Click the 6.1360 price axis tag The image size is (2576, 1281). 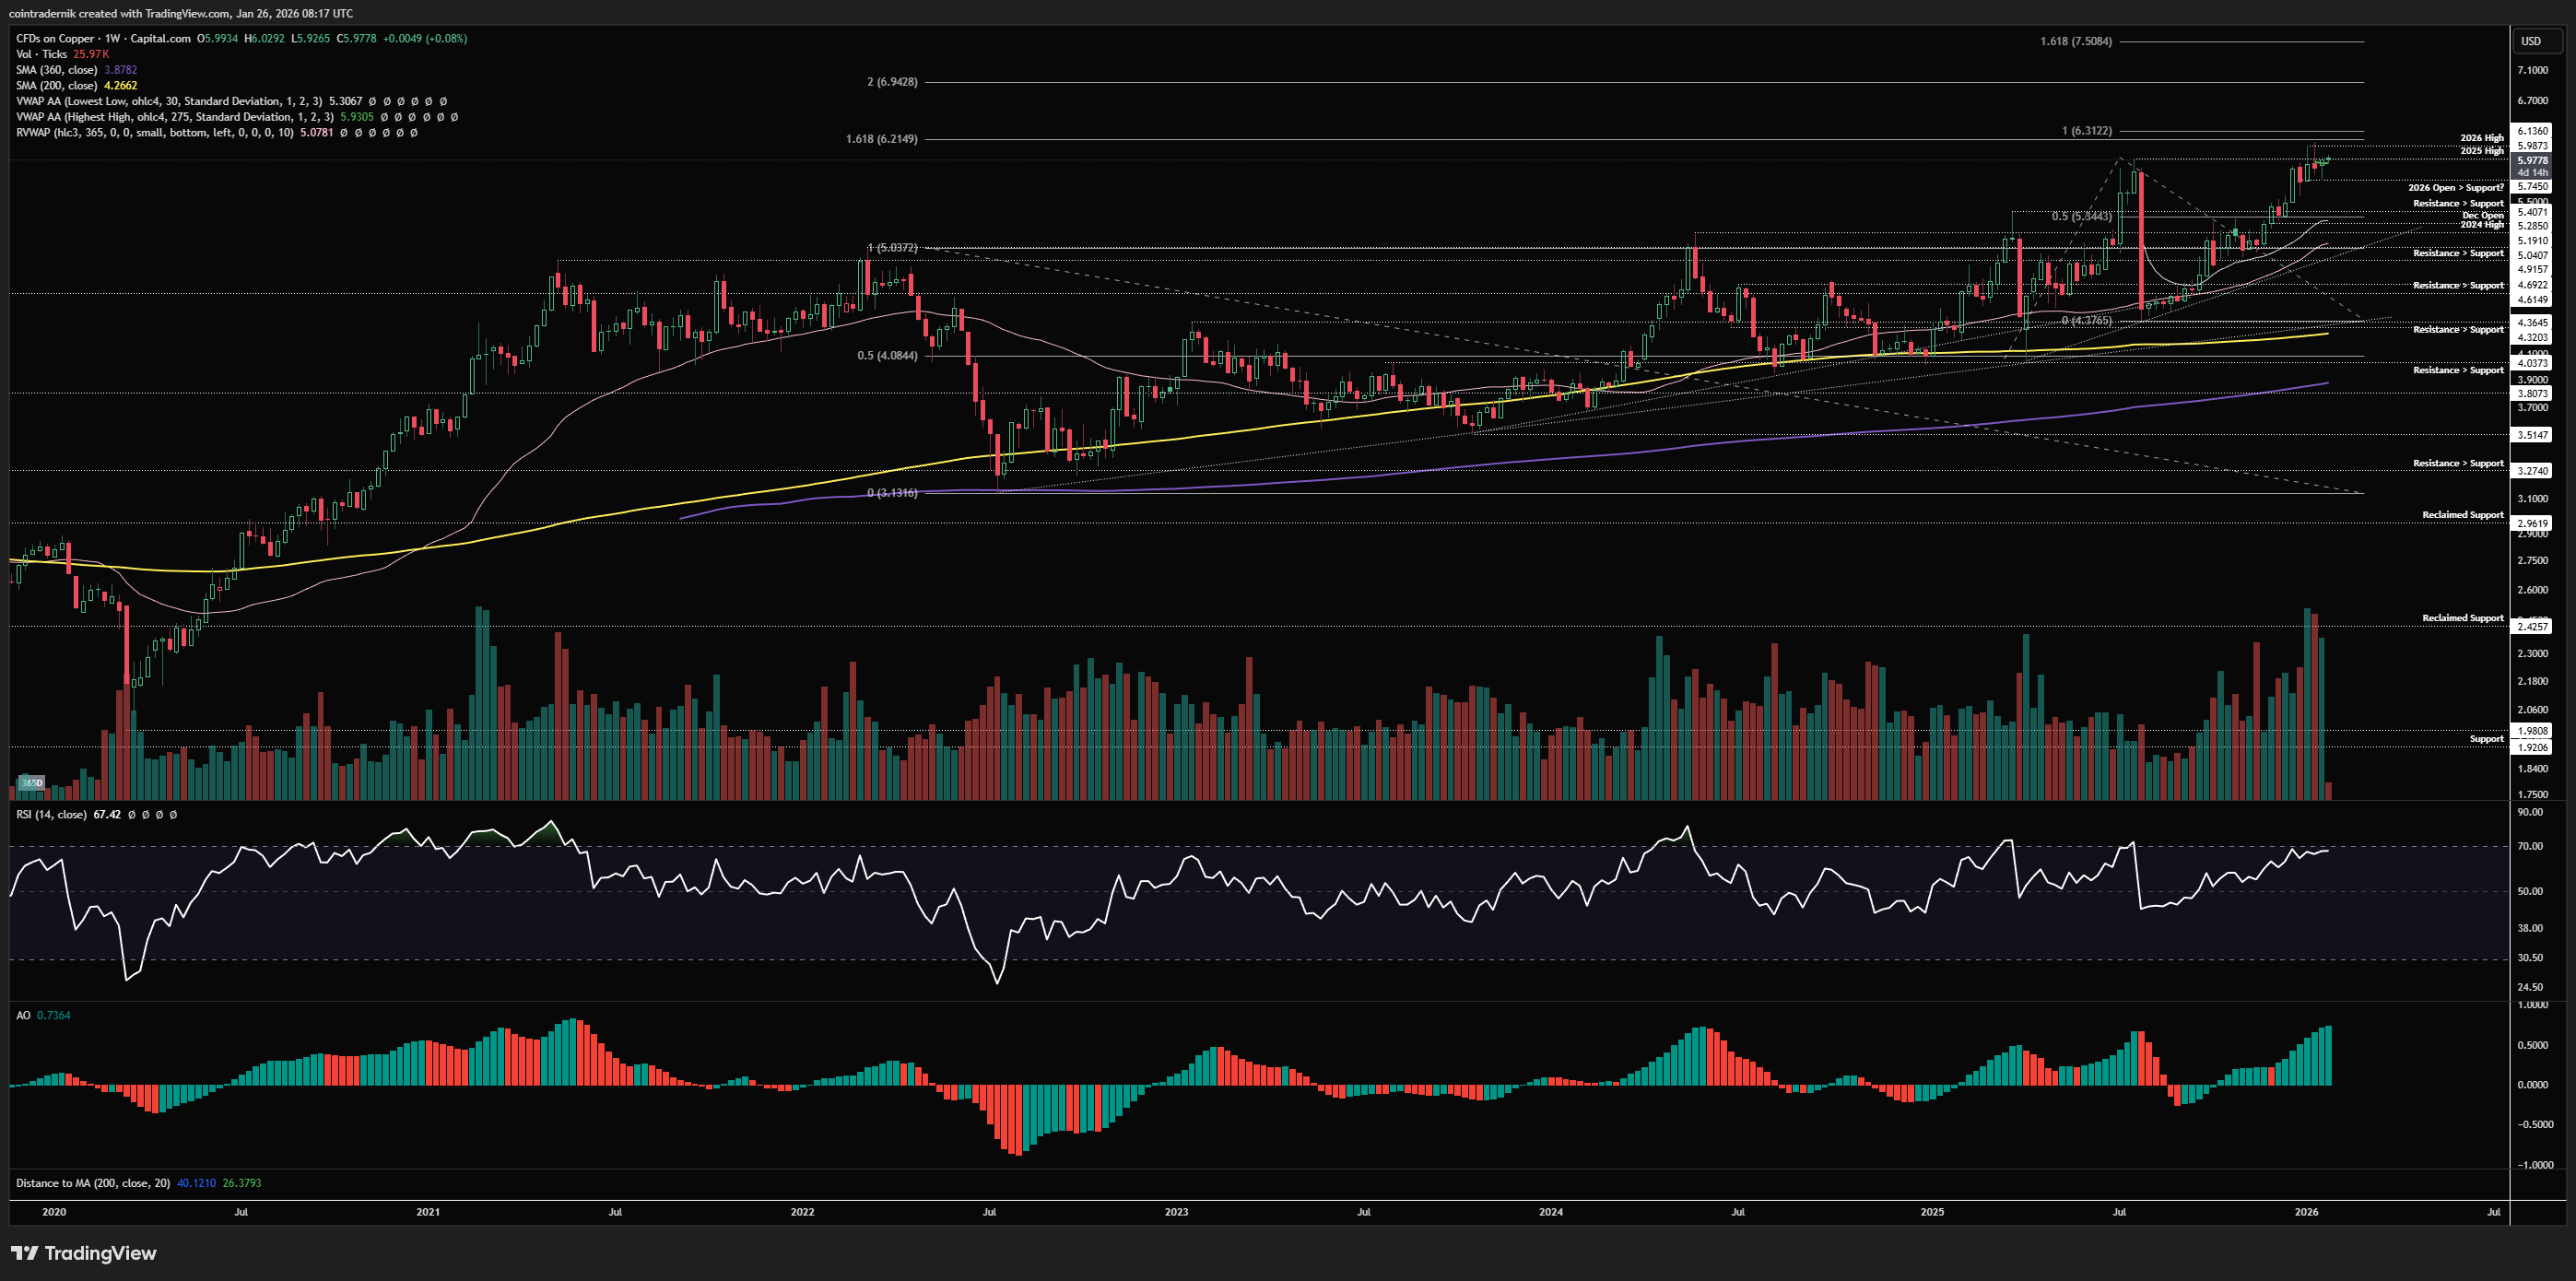[x=2532, y=131]
